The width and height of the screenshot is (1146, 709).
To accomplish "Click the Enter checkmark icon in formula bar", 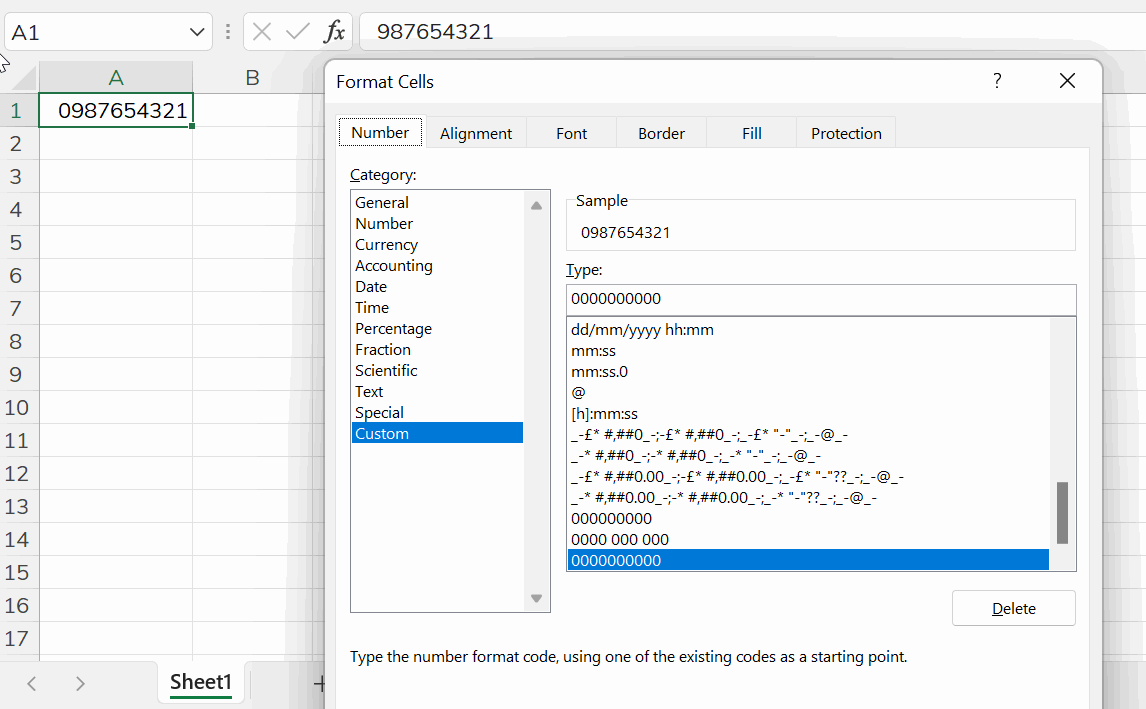I will tap(297, 32).
